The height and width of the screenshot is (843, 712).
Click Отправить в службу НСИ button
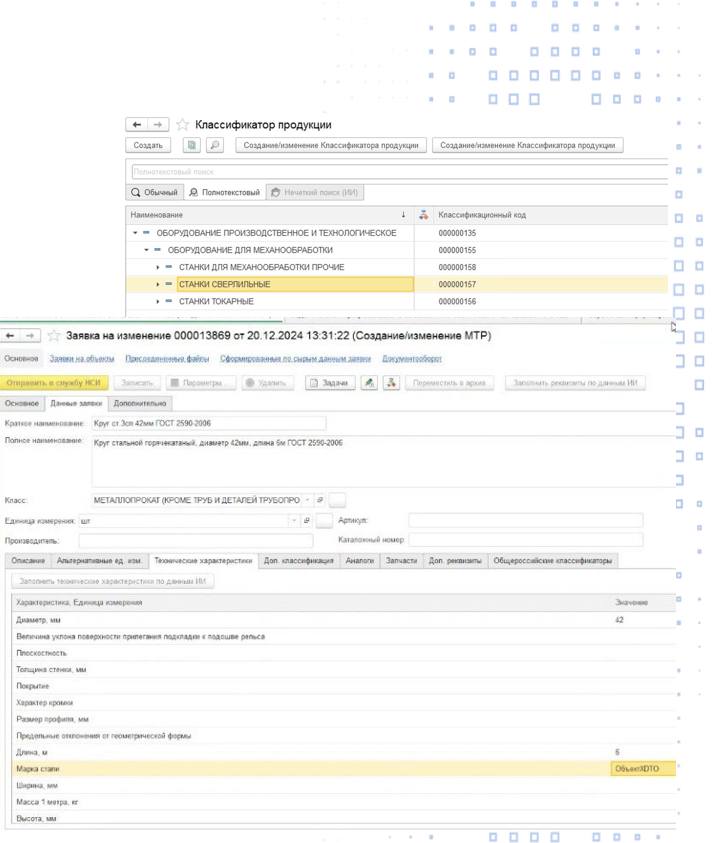[54, 383]
